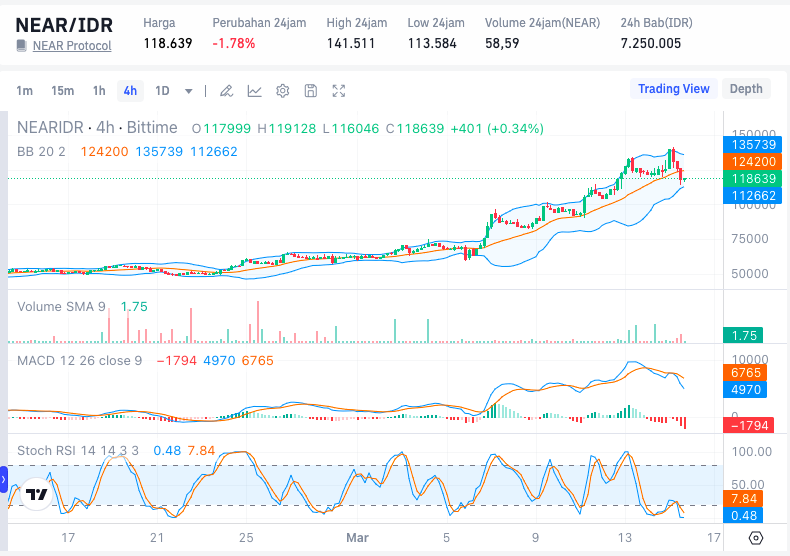The image size is (790, 556).
Task: Open the indicators line-chart icon
Action: pos(254,91)
